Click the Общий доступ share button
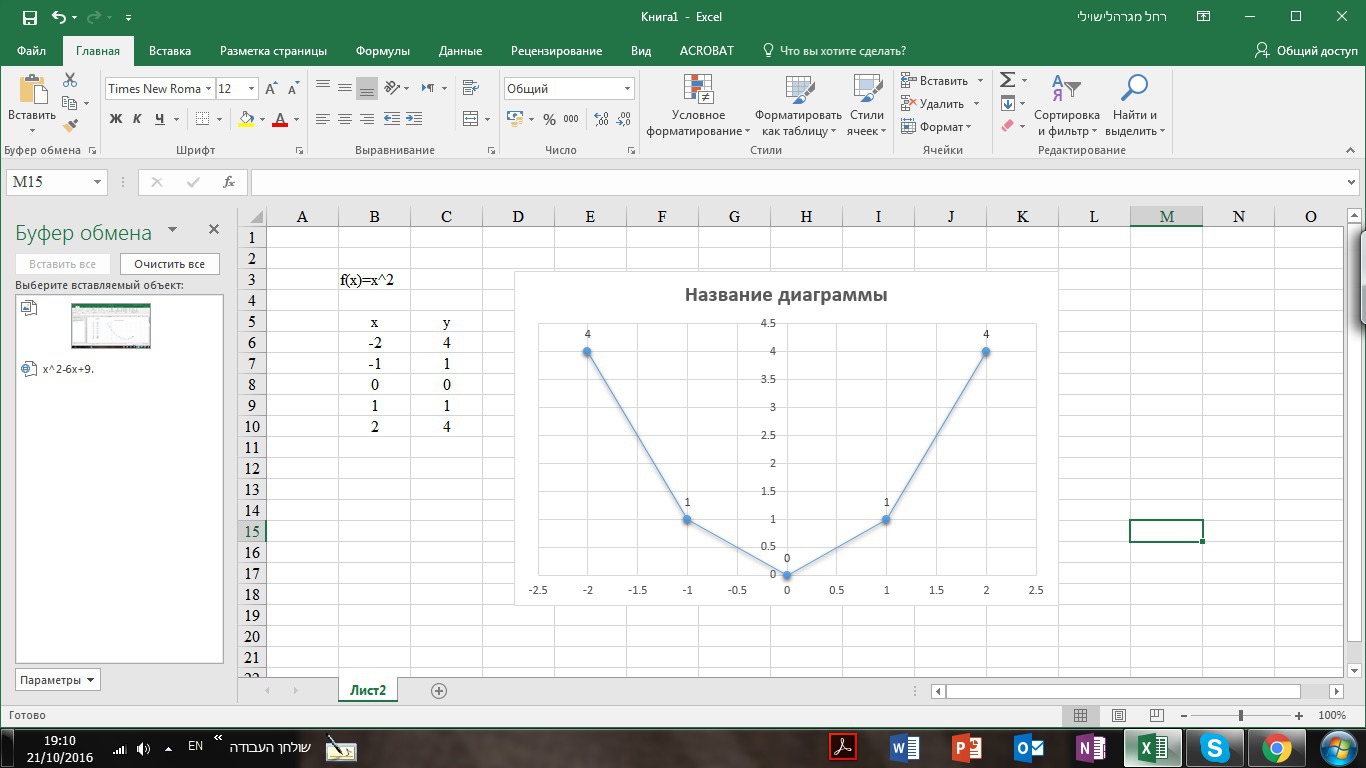Screen dimensions: 1366x768 tap(1306, 51)
